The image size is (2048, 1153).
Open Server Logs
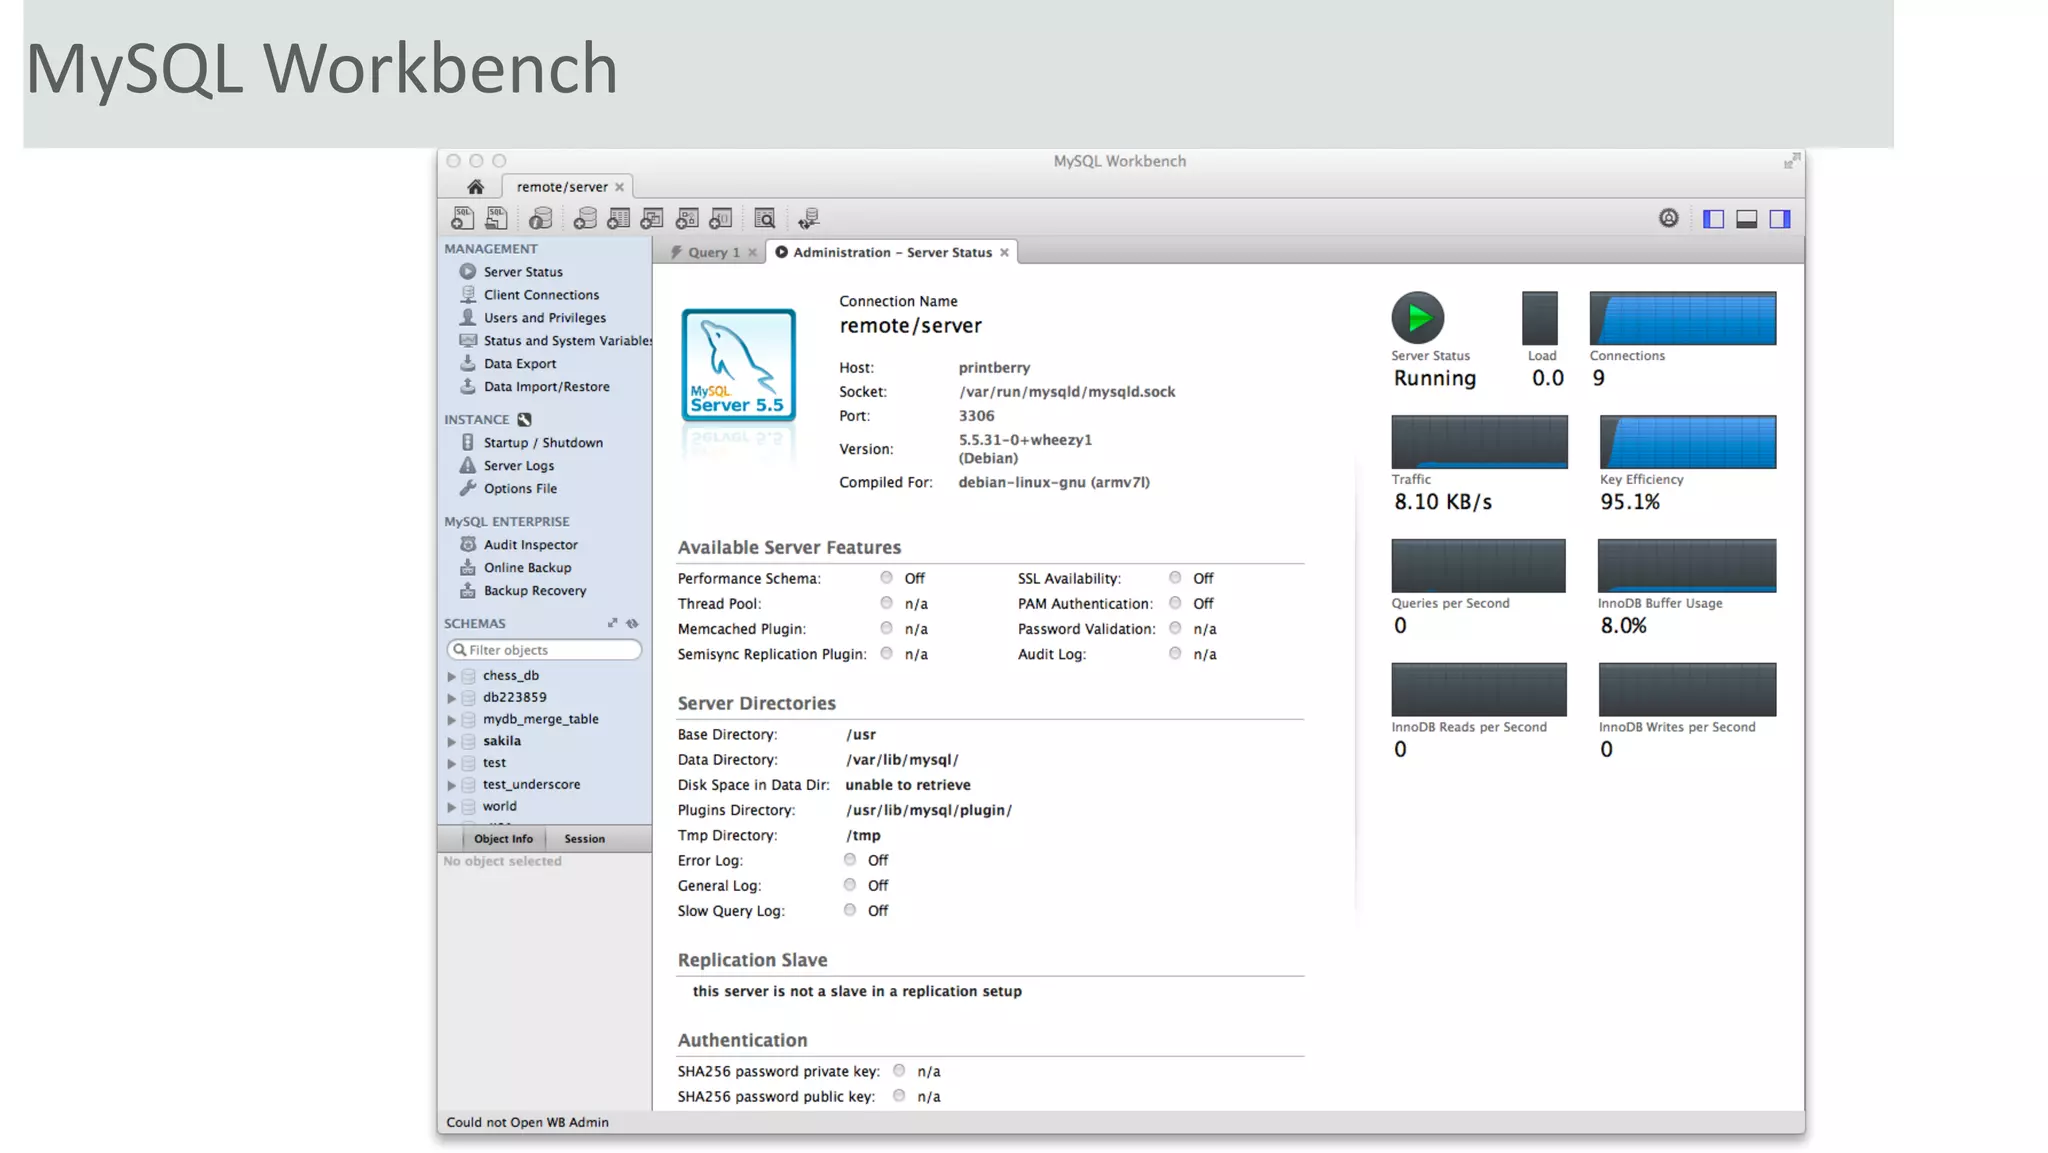[x=518, y=466]
